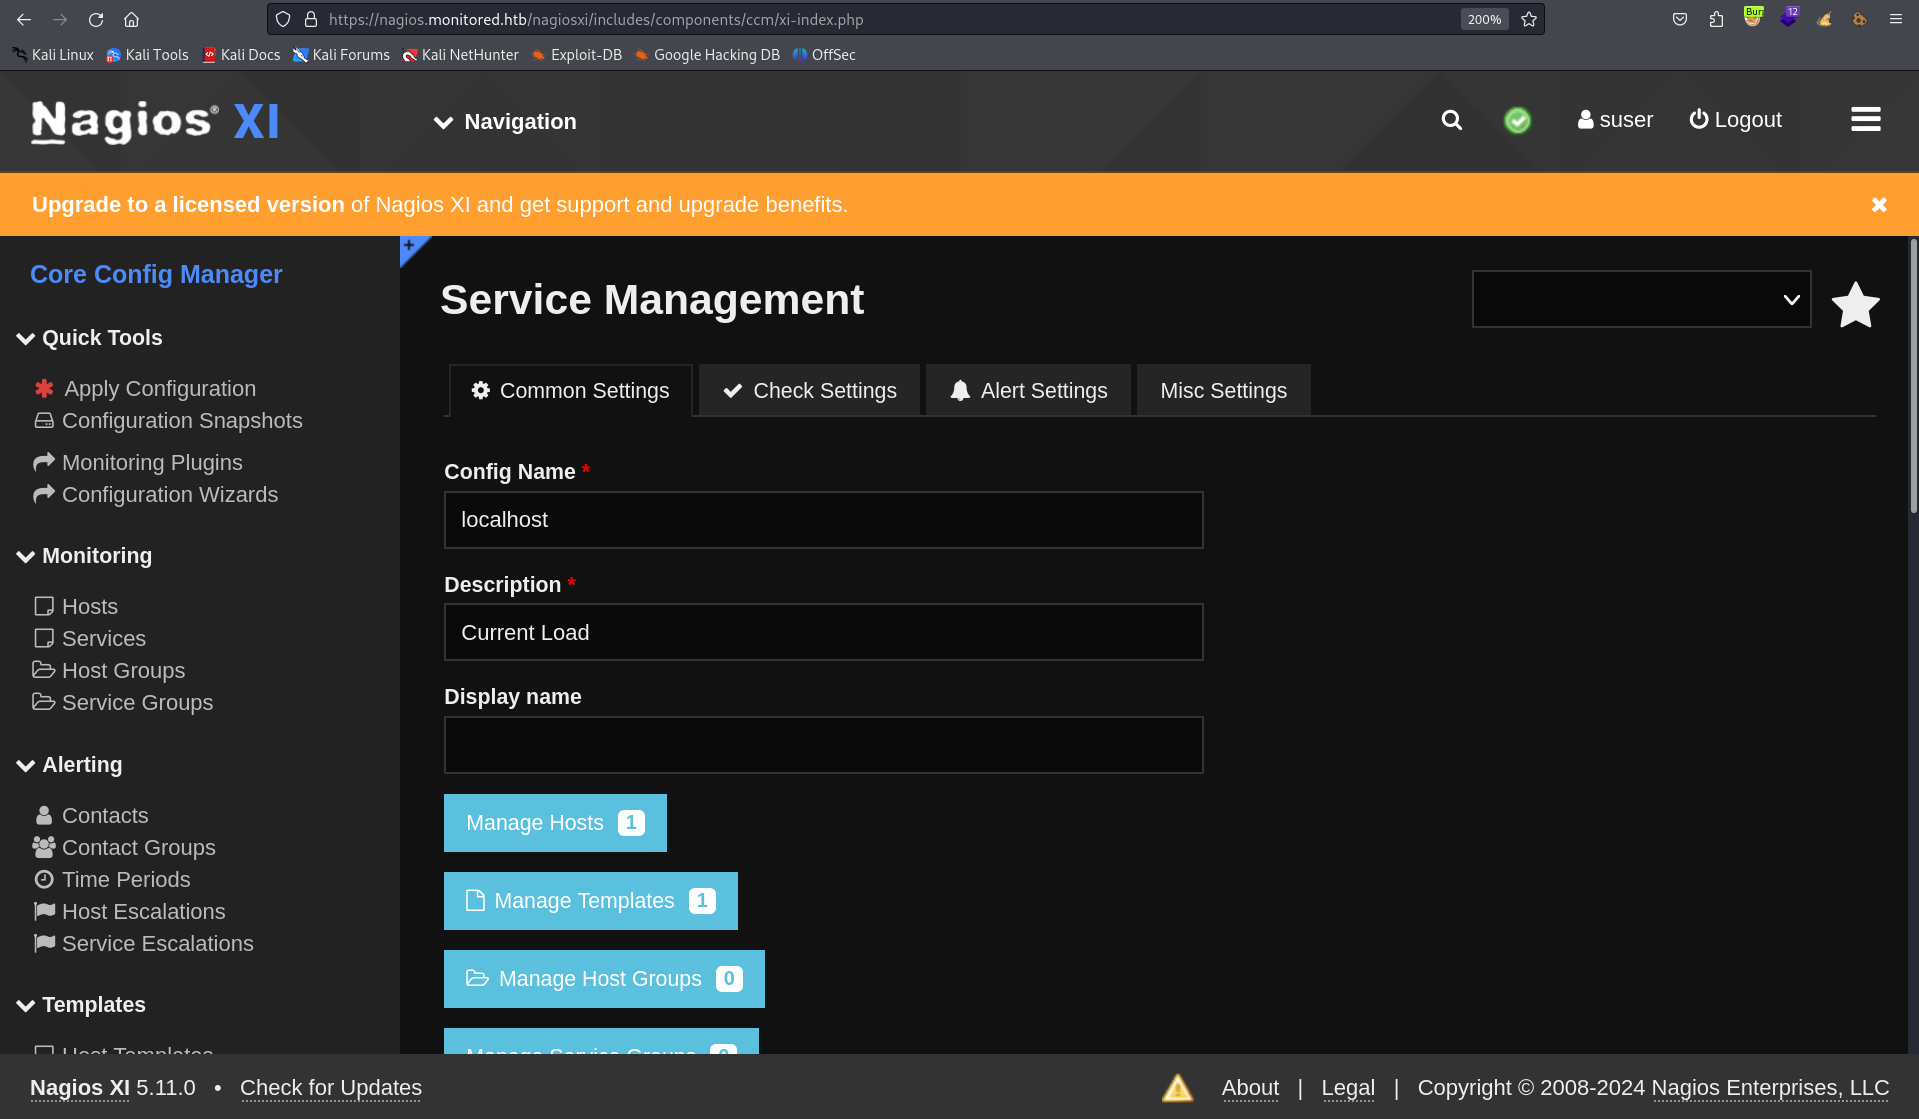Collapse the Quick Tools section
Image resolution: width=1919 pixels, height=1119 pixels.
(90, 338)
